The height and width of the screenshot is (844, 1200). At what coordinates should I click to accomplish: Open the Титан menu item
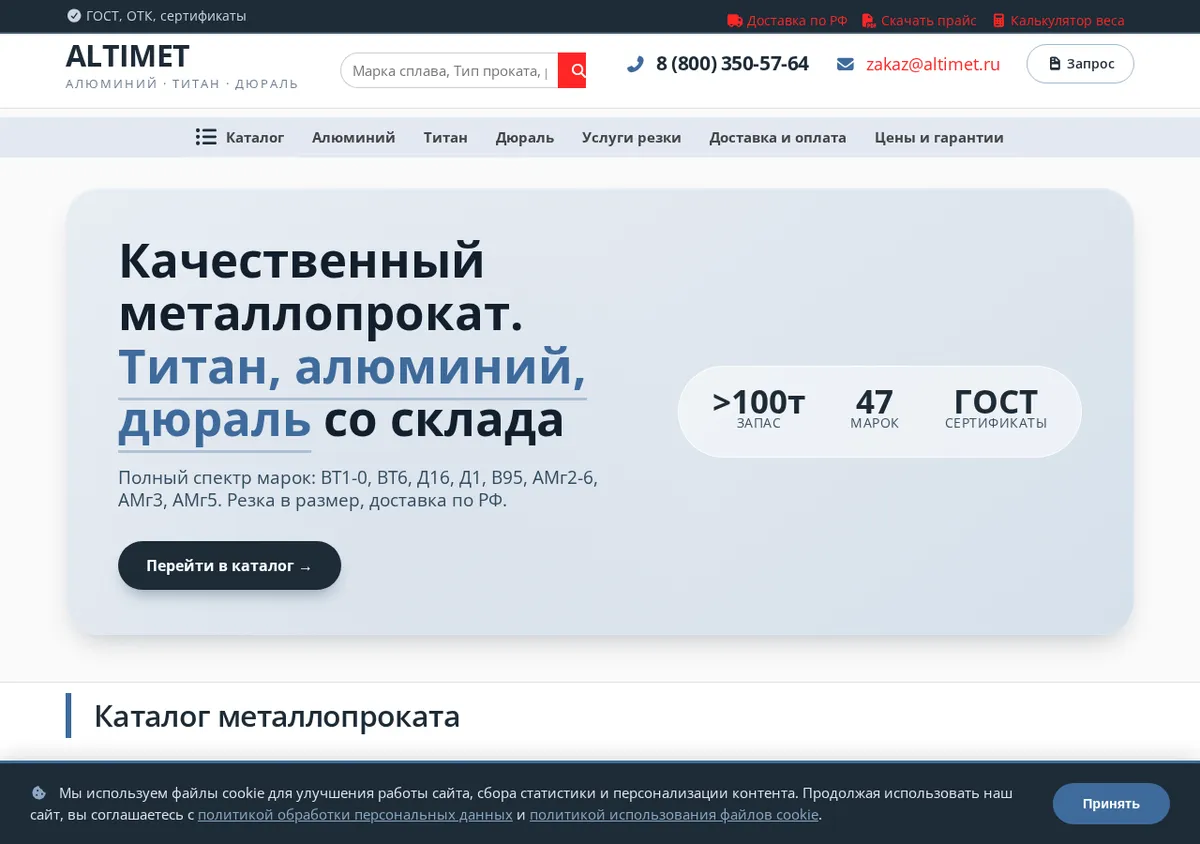point(445,138)
